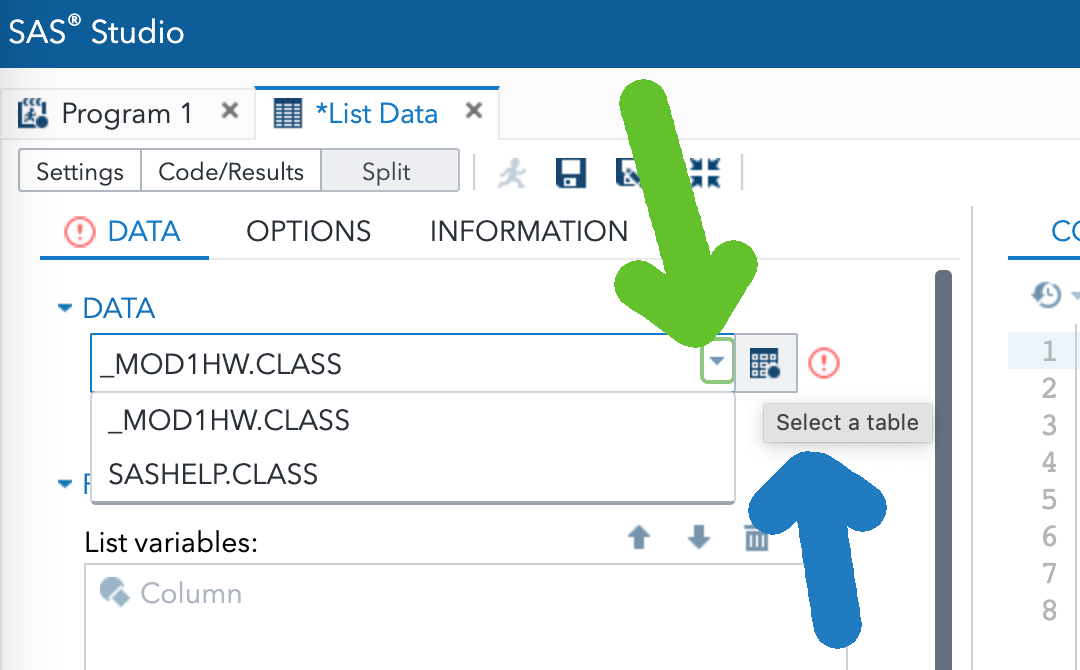Collapse the DATA section
Screen dimensions: 1080x670
pyautogui.click(x=66, y=308)
